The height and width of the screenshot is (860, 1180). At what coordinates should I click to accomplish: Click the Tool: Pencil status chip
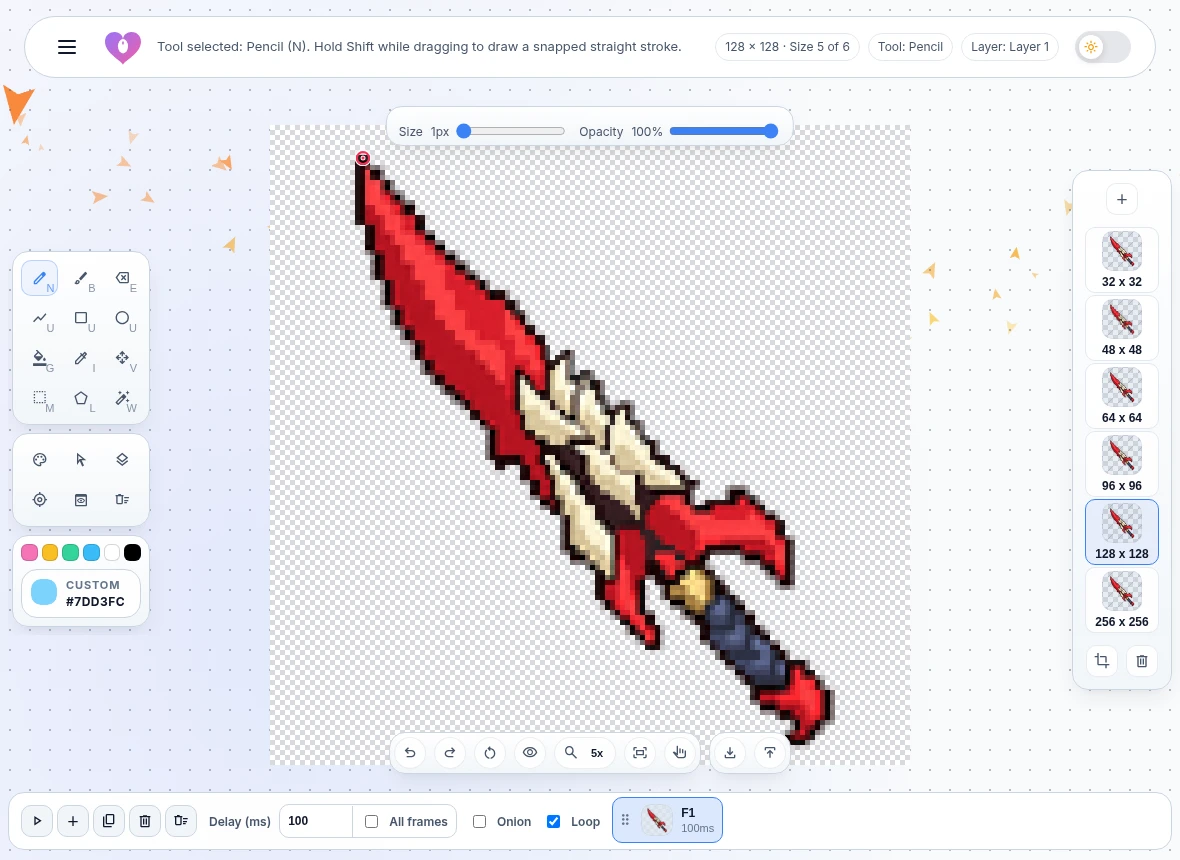[910, 47]
